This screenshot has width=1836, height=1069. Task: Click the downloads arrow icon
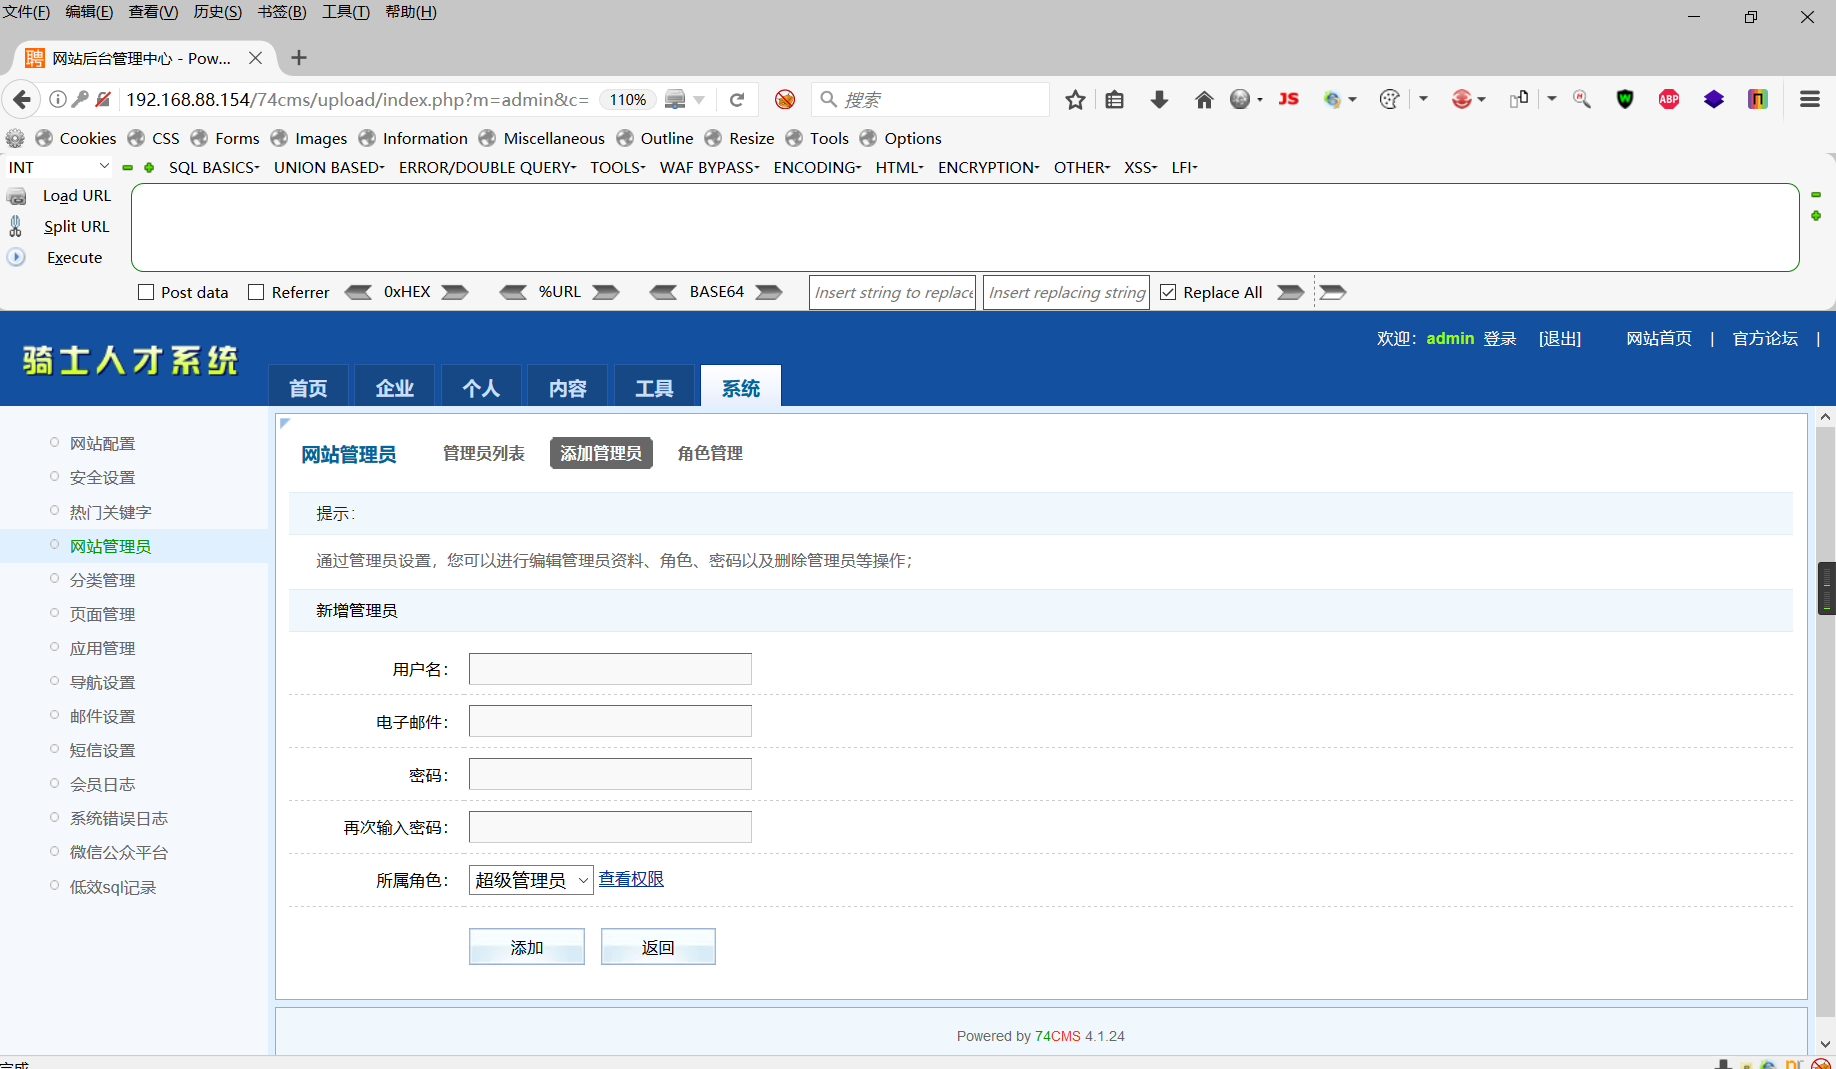point(1159,99)
